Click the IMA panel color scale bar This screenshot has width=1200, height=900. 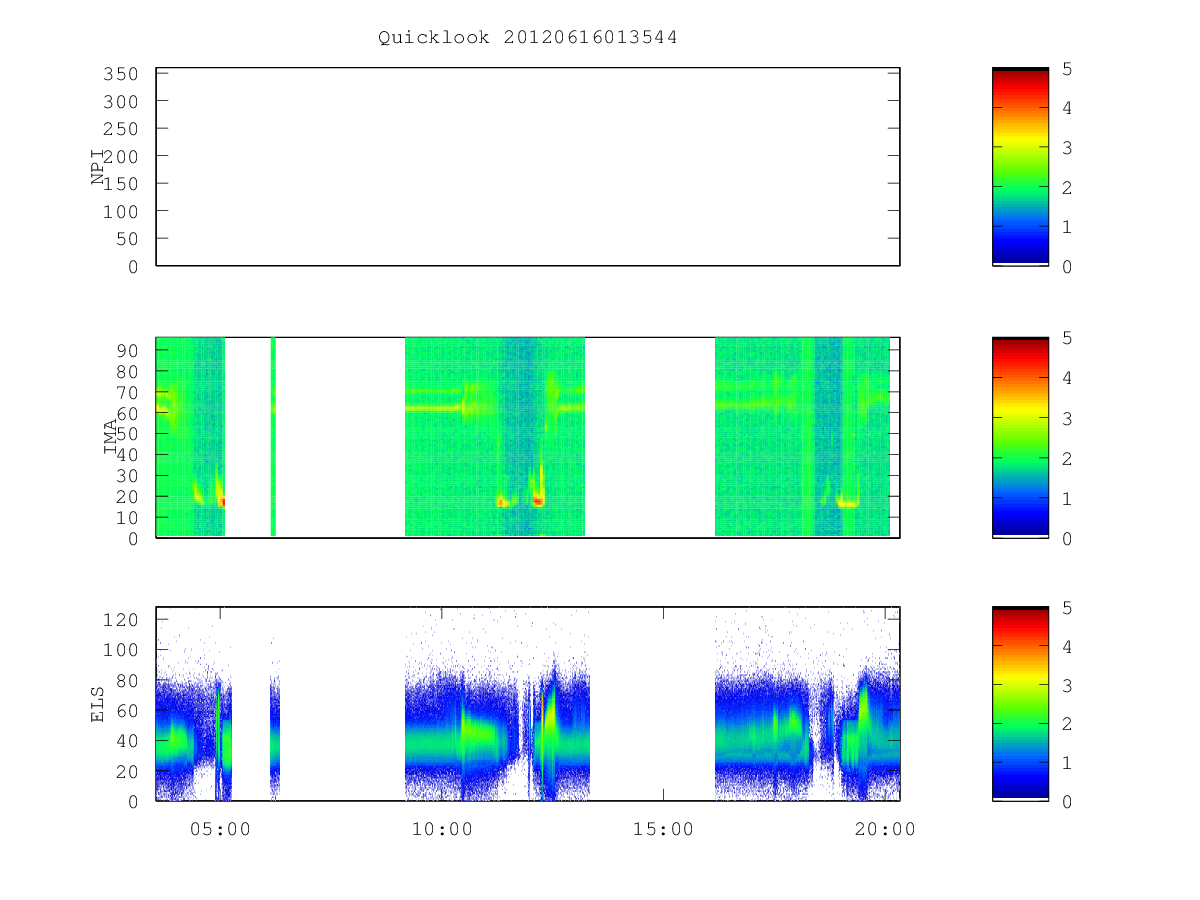tap(1020, 437)
